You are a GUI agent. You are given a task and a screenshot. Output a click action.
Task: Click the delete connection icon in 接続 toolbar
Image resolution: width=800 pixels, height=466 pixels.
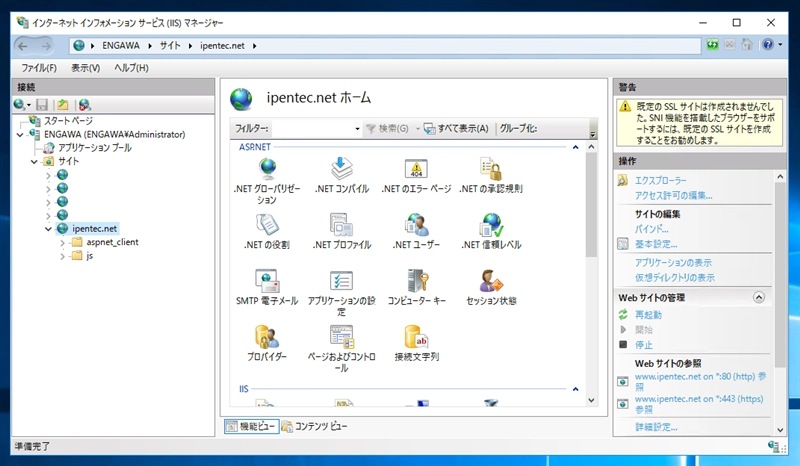(85, 105)
